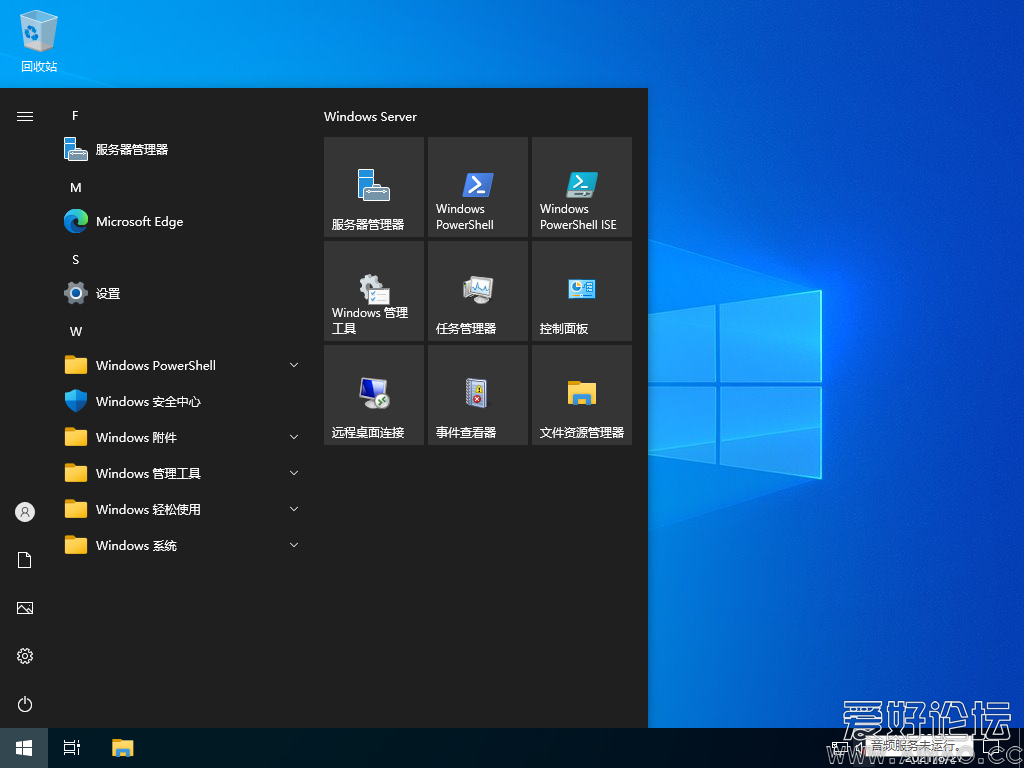
Task: Open Task View on the taskbar
Action: pyautogui.click(x=72, y=748)
